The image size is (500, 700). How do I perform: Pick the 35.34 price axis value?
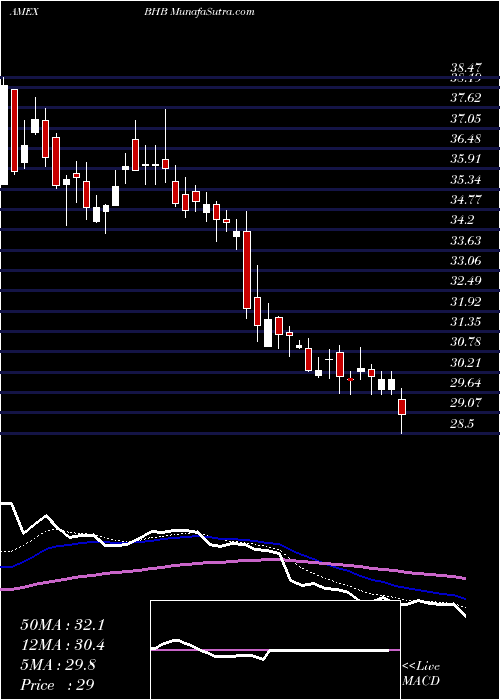[x=466, y=179]
